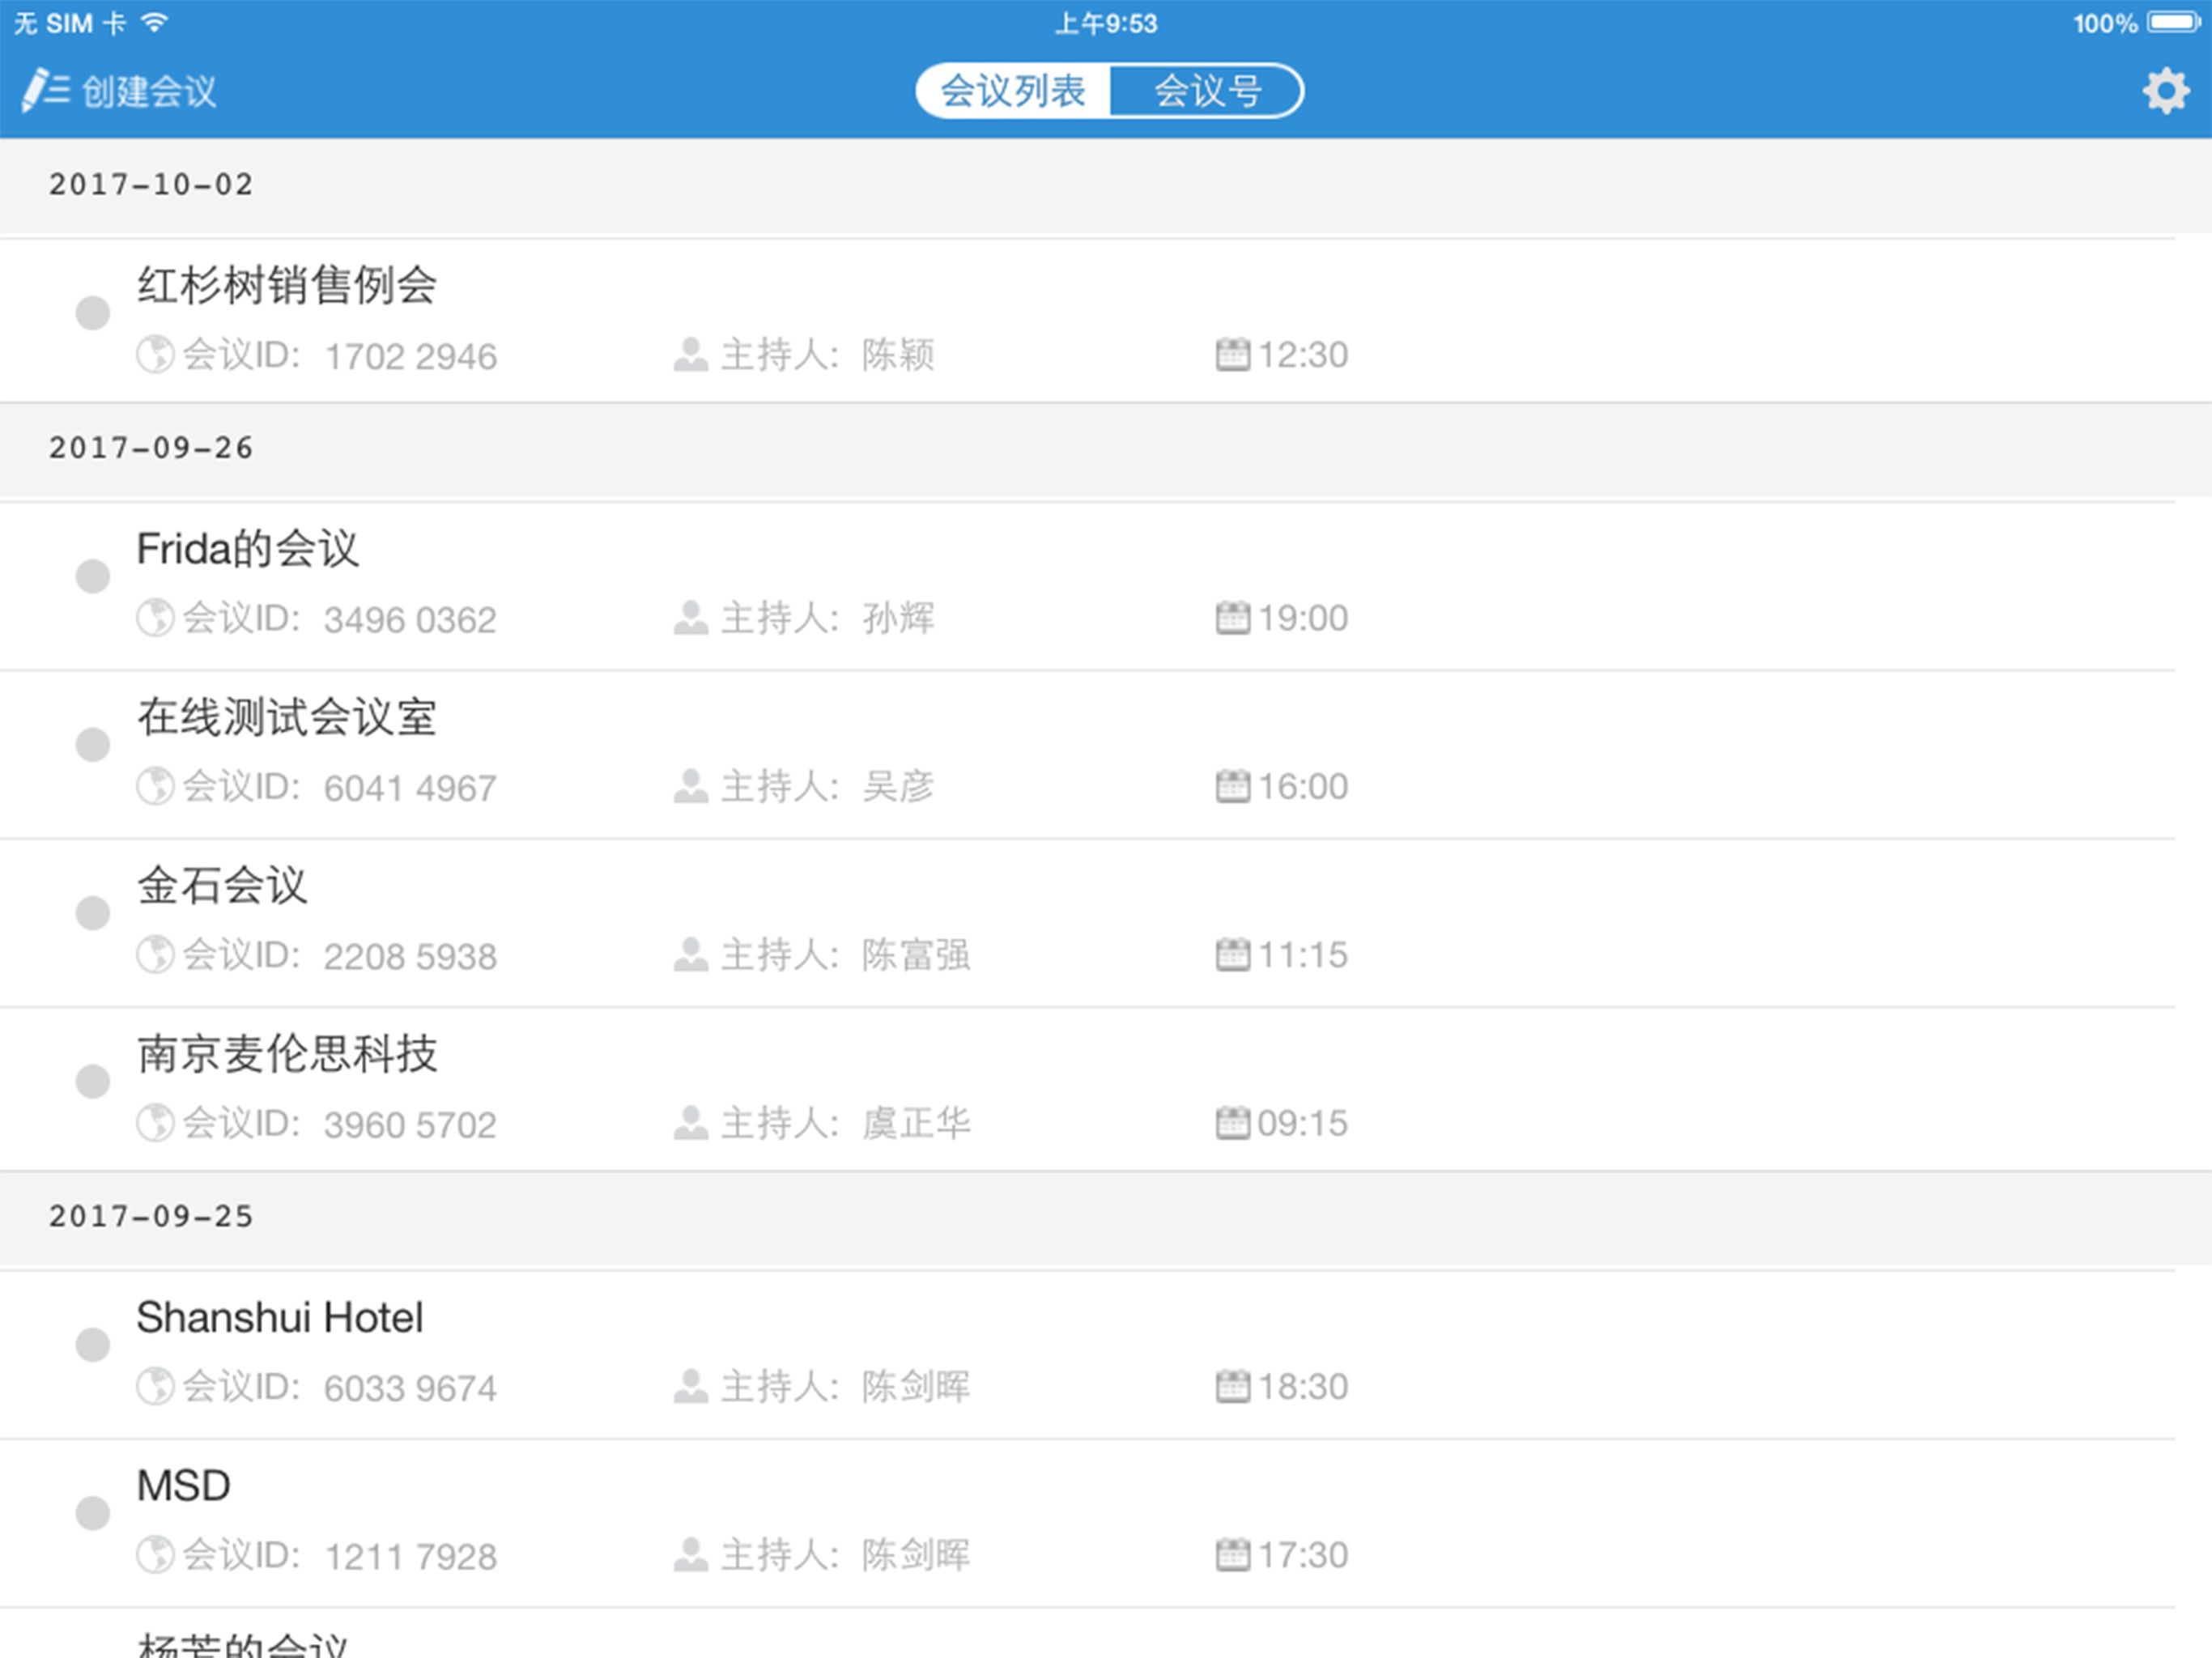Click globe icon beside ID 2208 5938
The image size is (2212, 1658).
[155, 954]
